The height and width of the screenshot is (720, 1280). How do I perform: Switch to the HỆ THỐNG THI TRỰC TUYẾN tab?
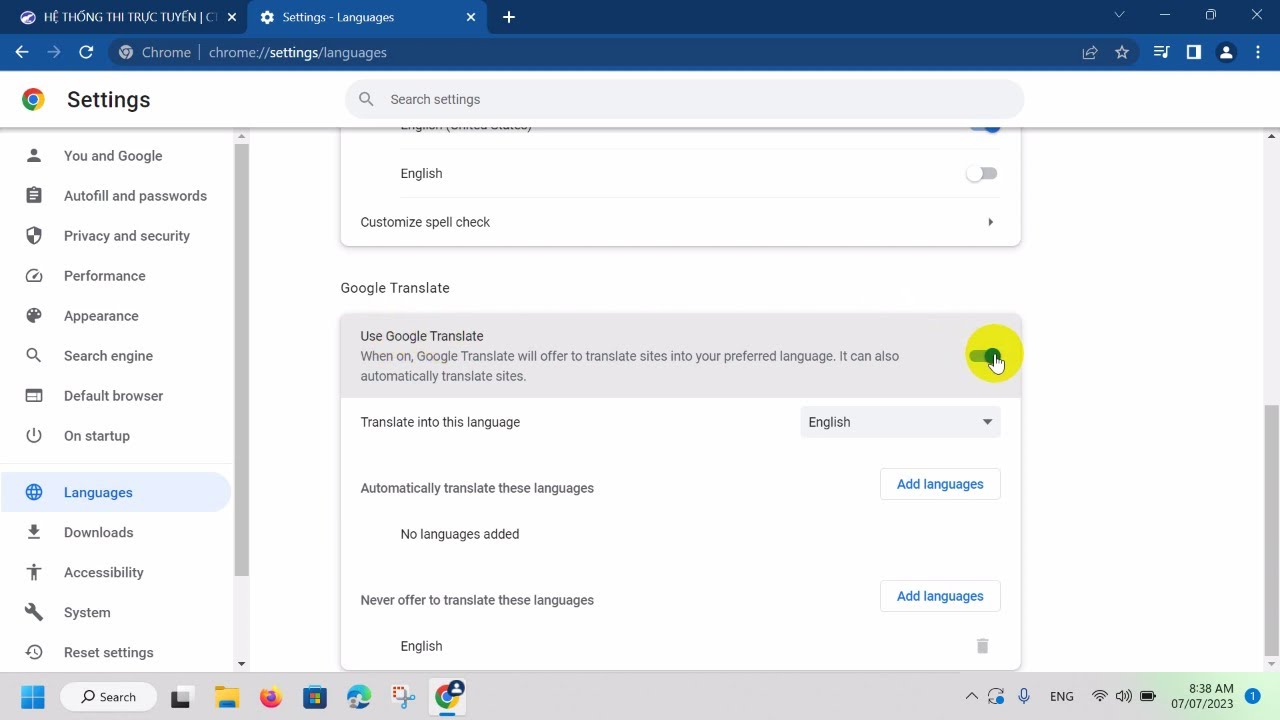point(126,17)
